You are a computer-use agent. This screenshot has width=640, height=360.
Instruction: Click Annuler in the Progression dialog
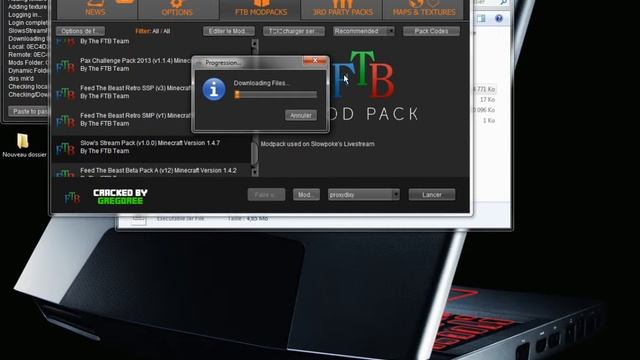coord(301,116)
